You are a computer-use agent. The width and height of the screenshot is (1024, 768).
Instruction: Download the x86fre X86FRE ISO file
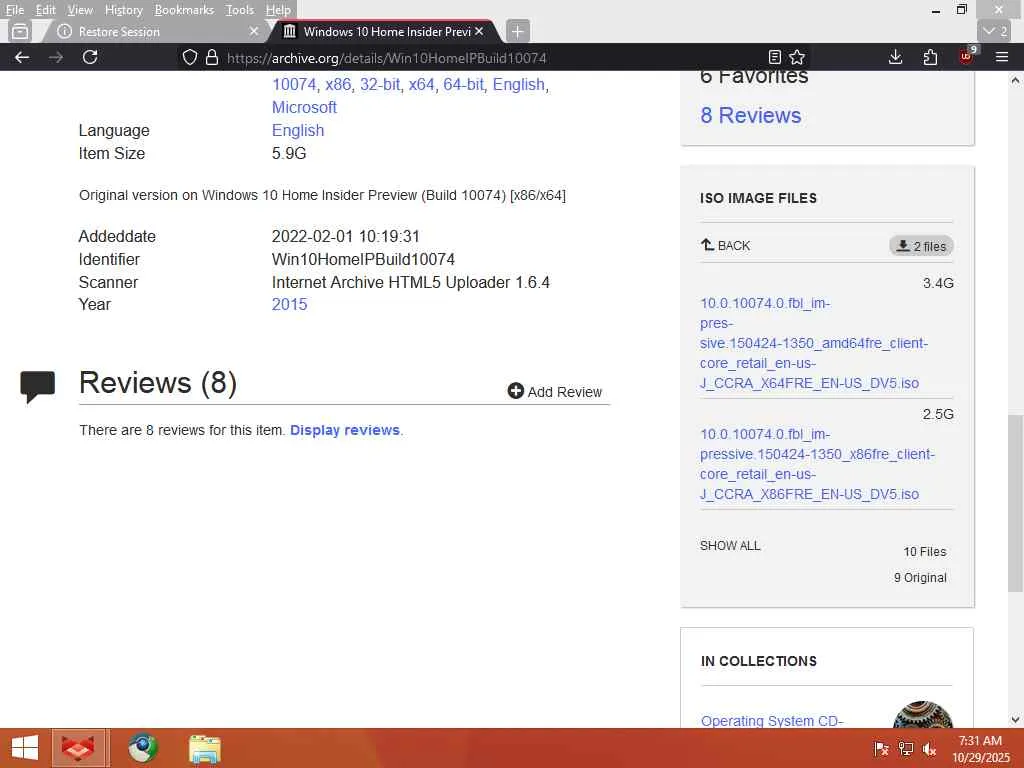pyautogui.click(x=817, y=464)
